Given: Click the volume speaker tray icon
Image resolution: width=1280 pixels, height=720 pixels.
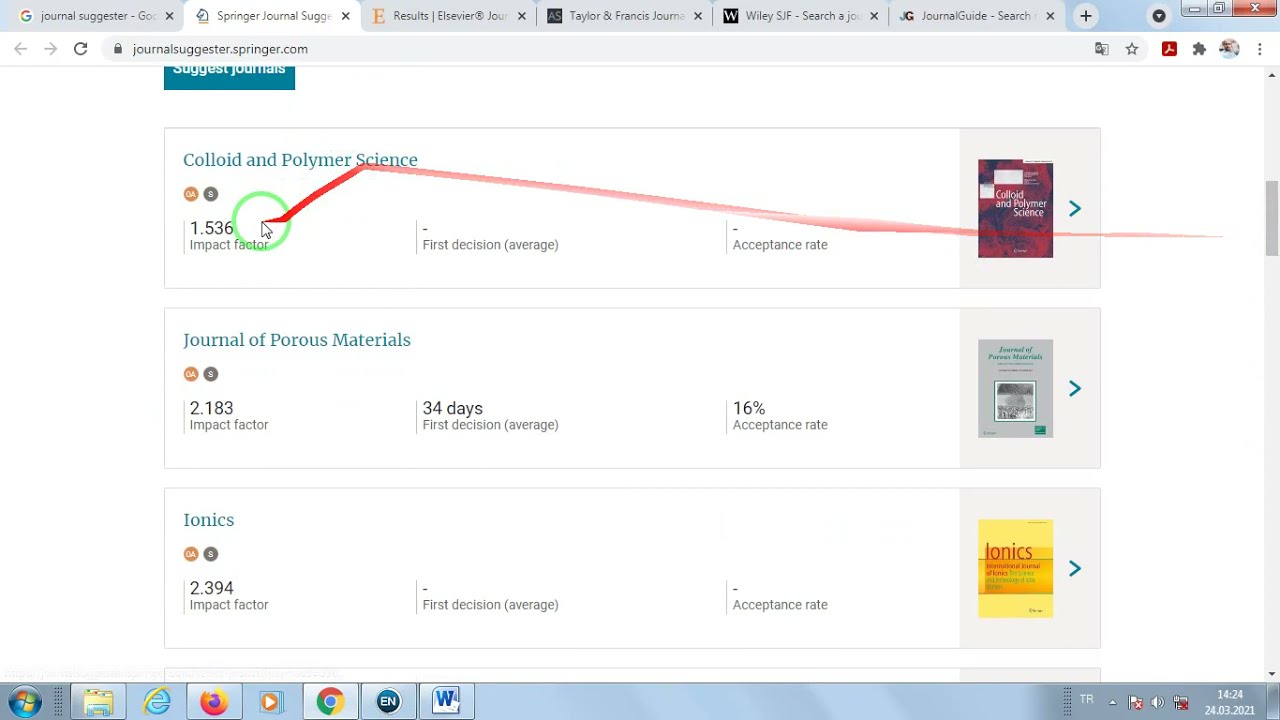Looking at the screenshot, I should pyautogui.click(x=1157, y=702).
